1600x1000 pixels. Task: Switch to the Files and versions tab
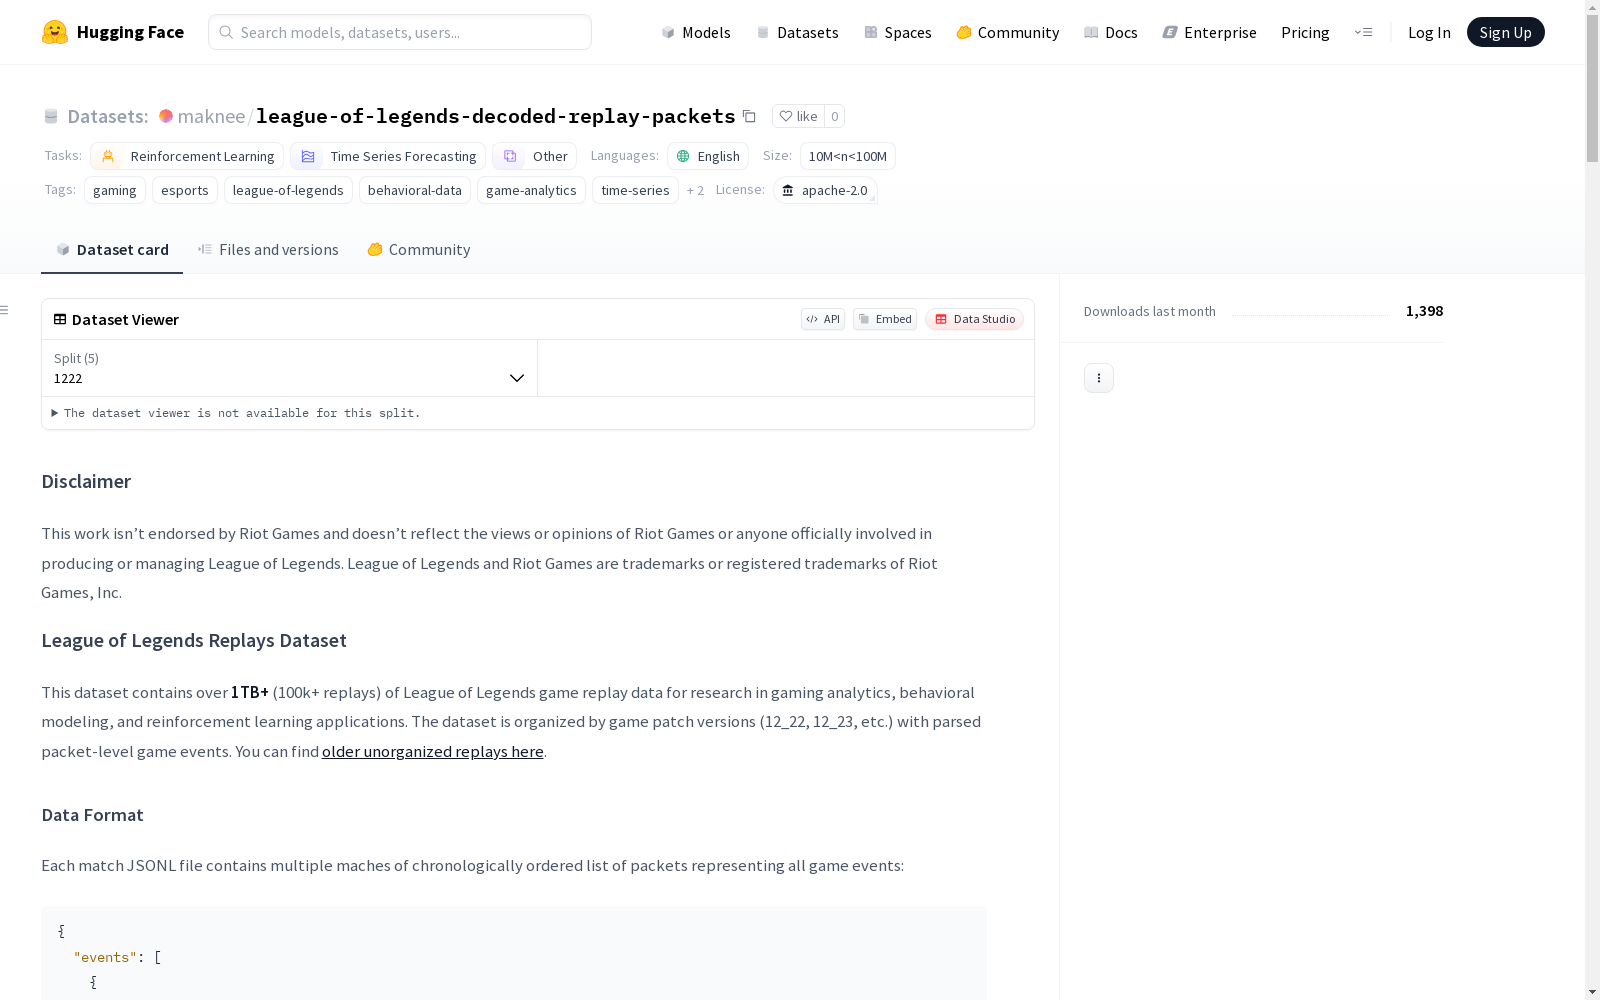tap(268, 250)
